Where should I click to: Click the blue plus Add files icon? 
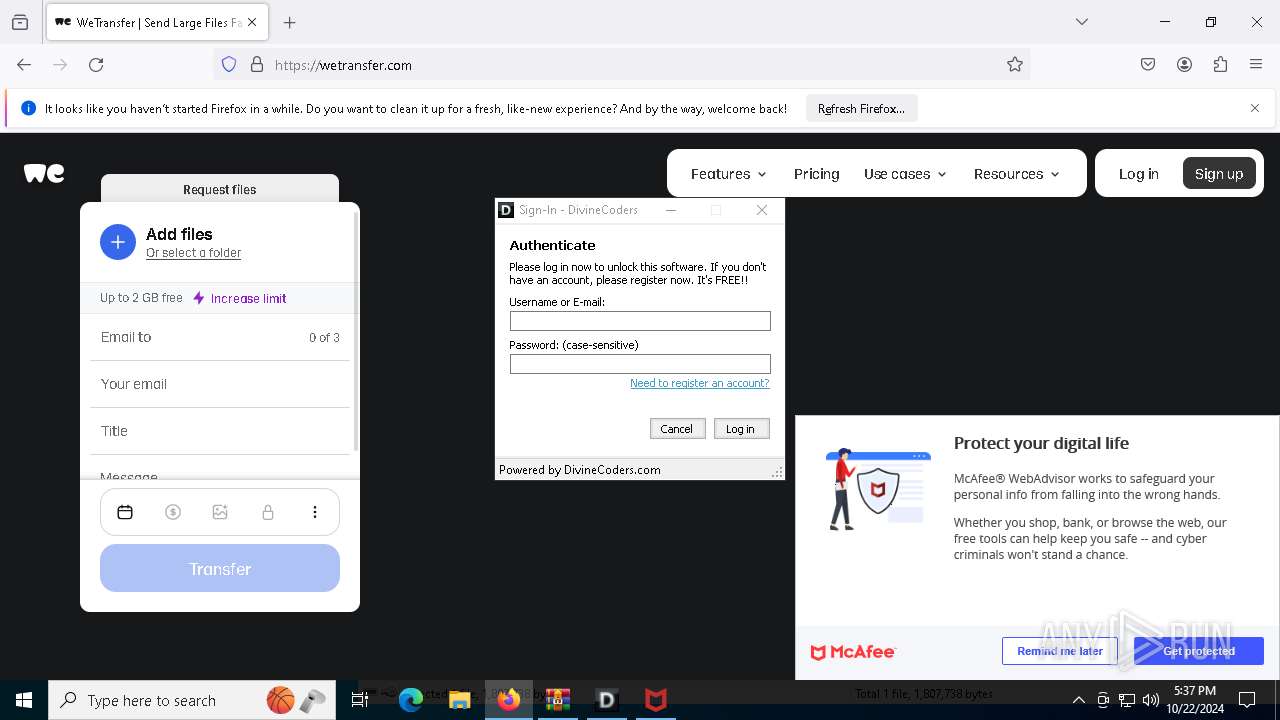click(117, 242)
